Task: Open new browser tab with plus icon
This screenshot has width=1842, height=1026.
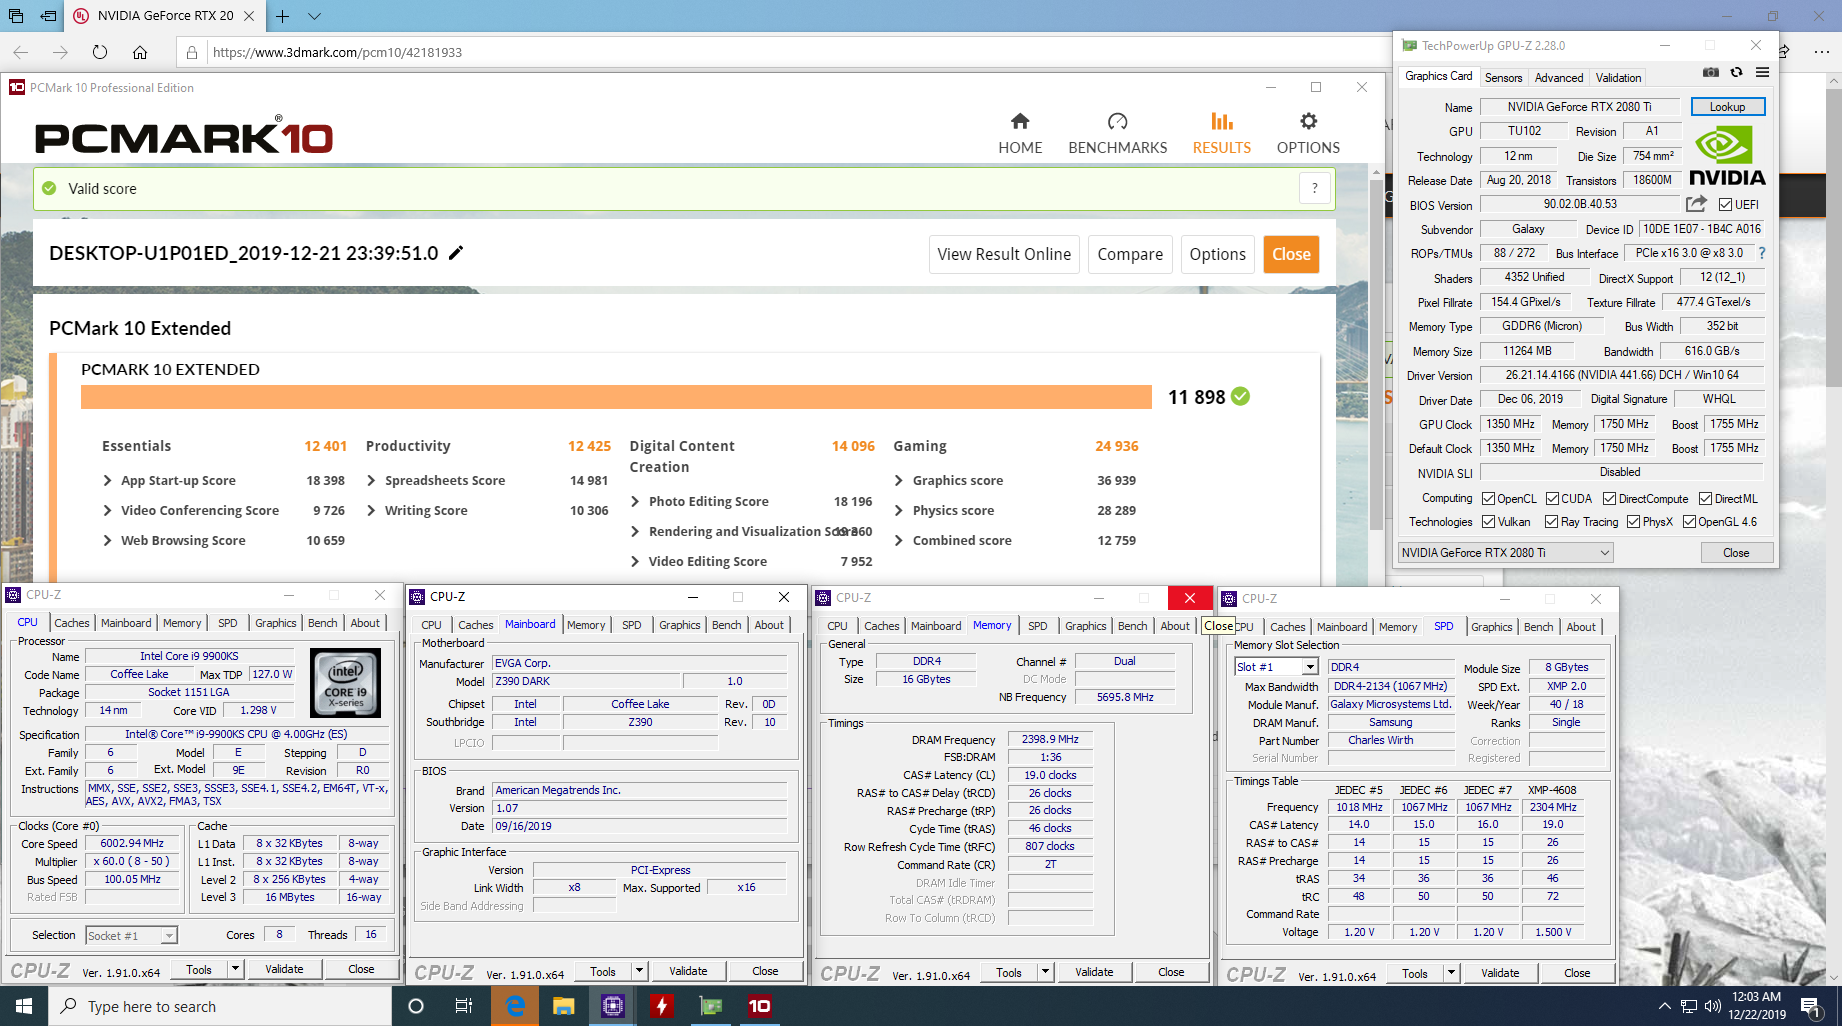Action: 283,16
